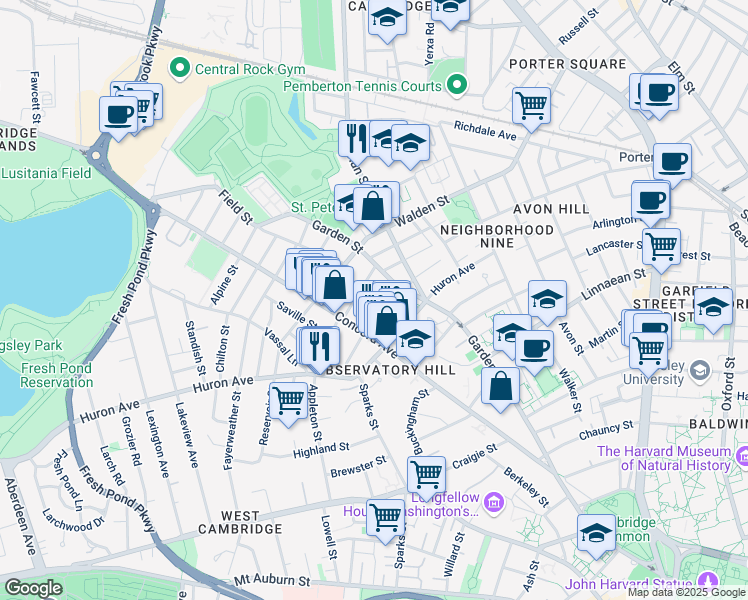Viewport: 748px width, 600px height.
Task: Open the shopping cart marker on Huron Ave
Action: tap(289, 404)
